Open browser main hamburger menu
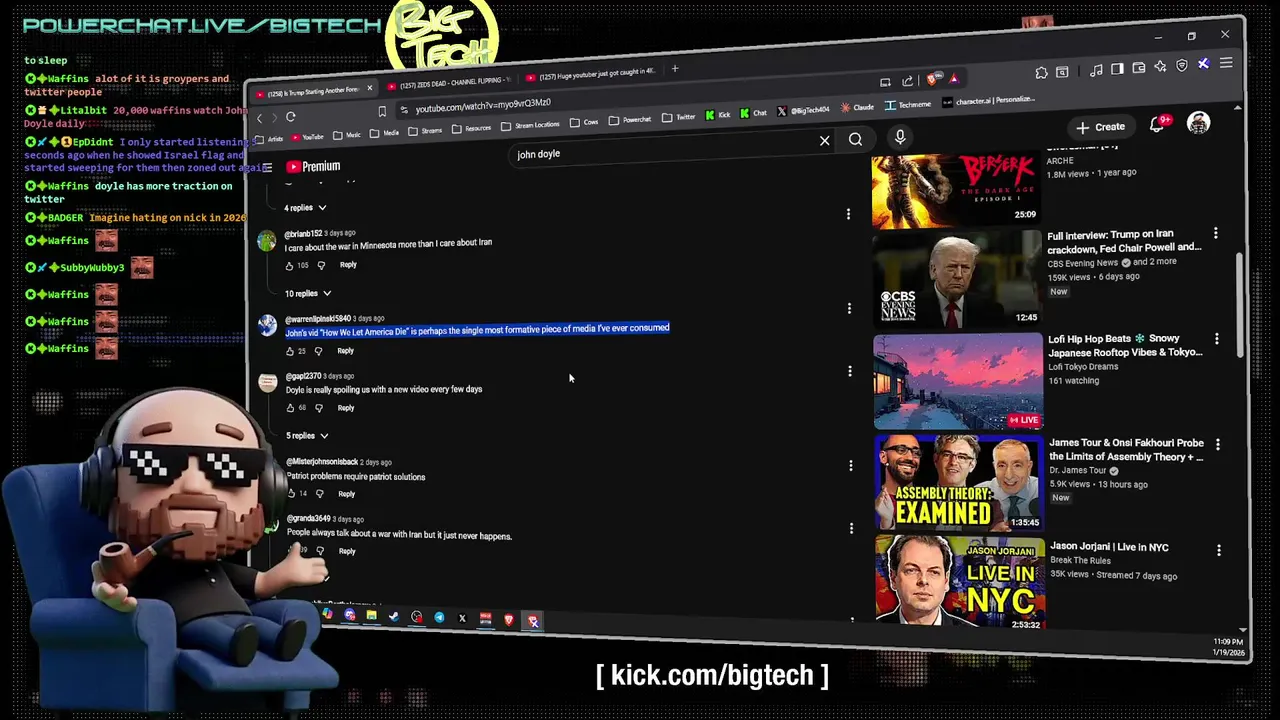 (x=1226, y=63)
